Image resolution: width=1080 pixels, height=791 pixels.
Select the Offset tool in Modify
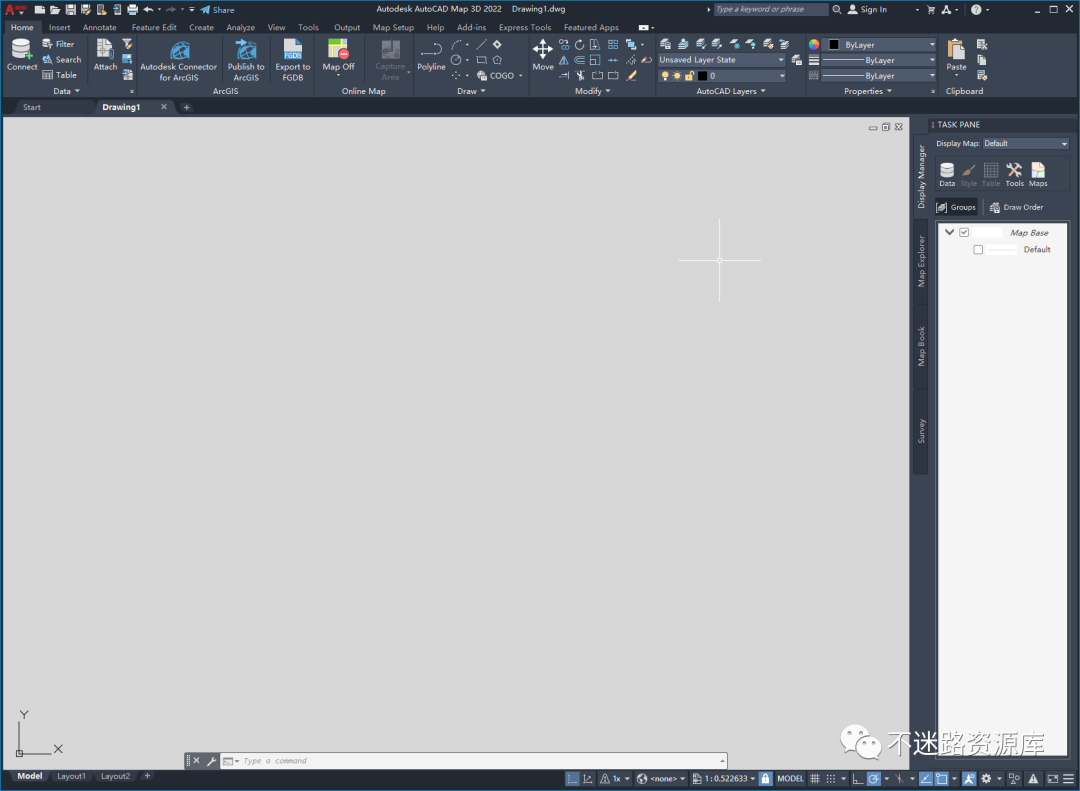579,60
